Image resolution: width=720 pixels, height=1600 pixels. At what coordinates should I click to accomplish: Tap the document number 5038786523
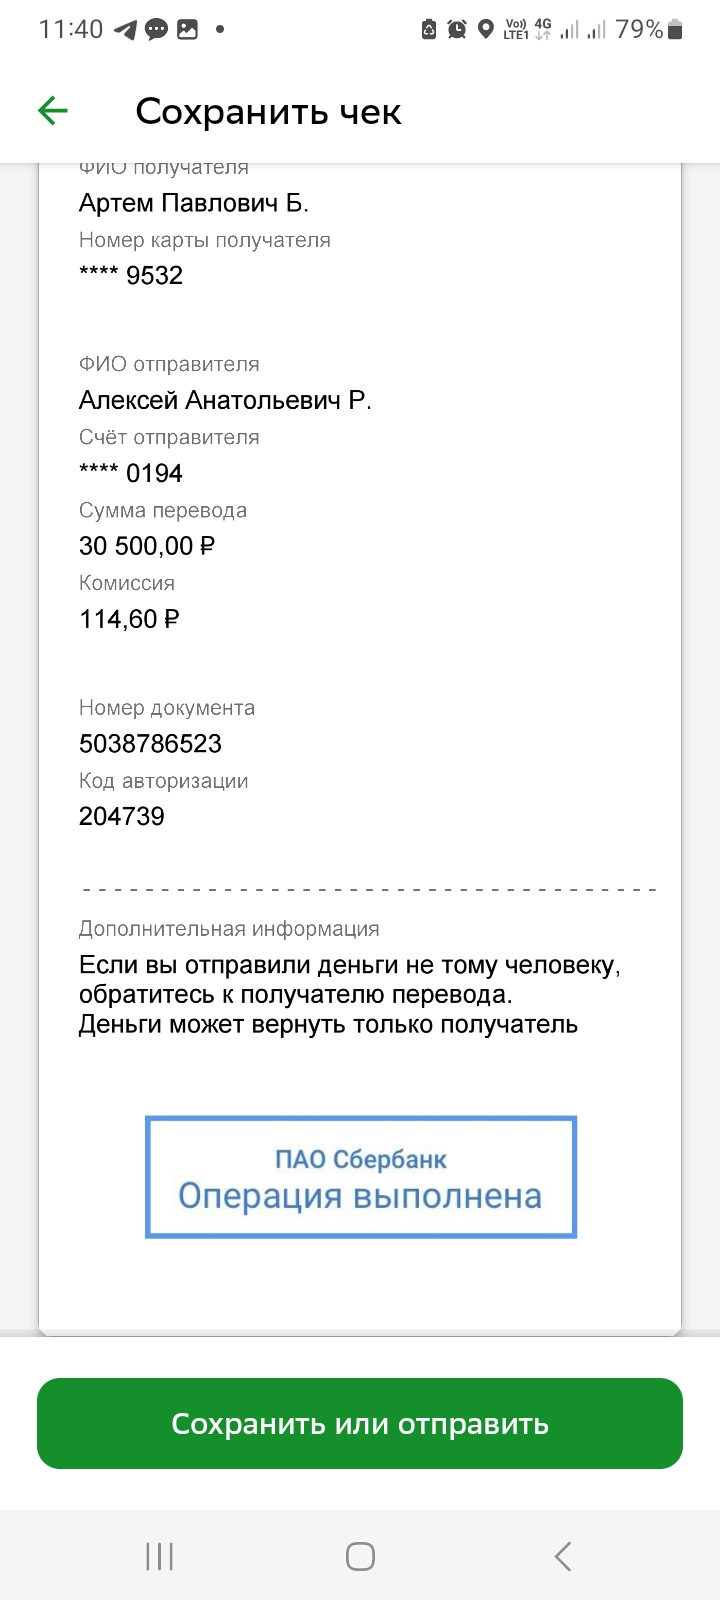click(150, 744)
